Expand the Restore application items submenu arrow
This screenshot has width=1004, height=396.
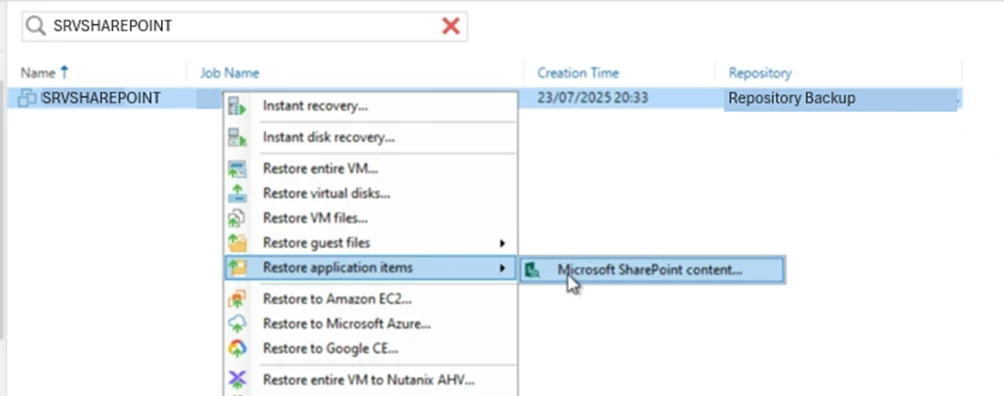tap(503, 268)
